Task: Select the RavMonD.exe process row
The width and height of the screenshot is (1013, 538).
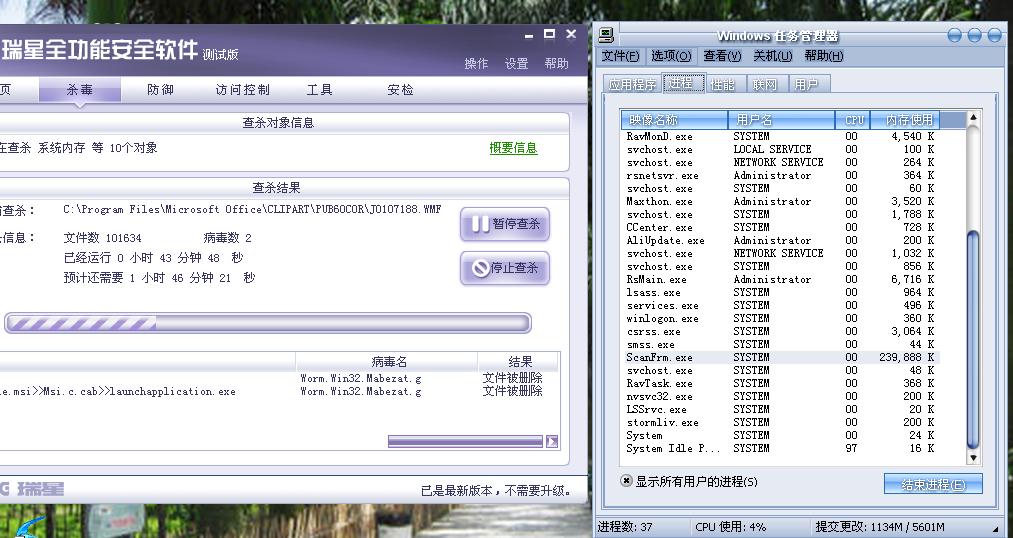Action: pos(780,136)
